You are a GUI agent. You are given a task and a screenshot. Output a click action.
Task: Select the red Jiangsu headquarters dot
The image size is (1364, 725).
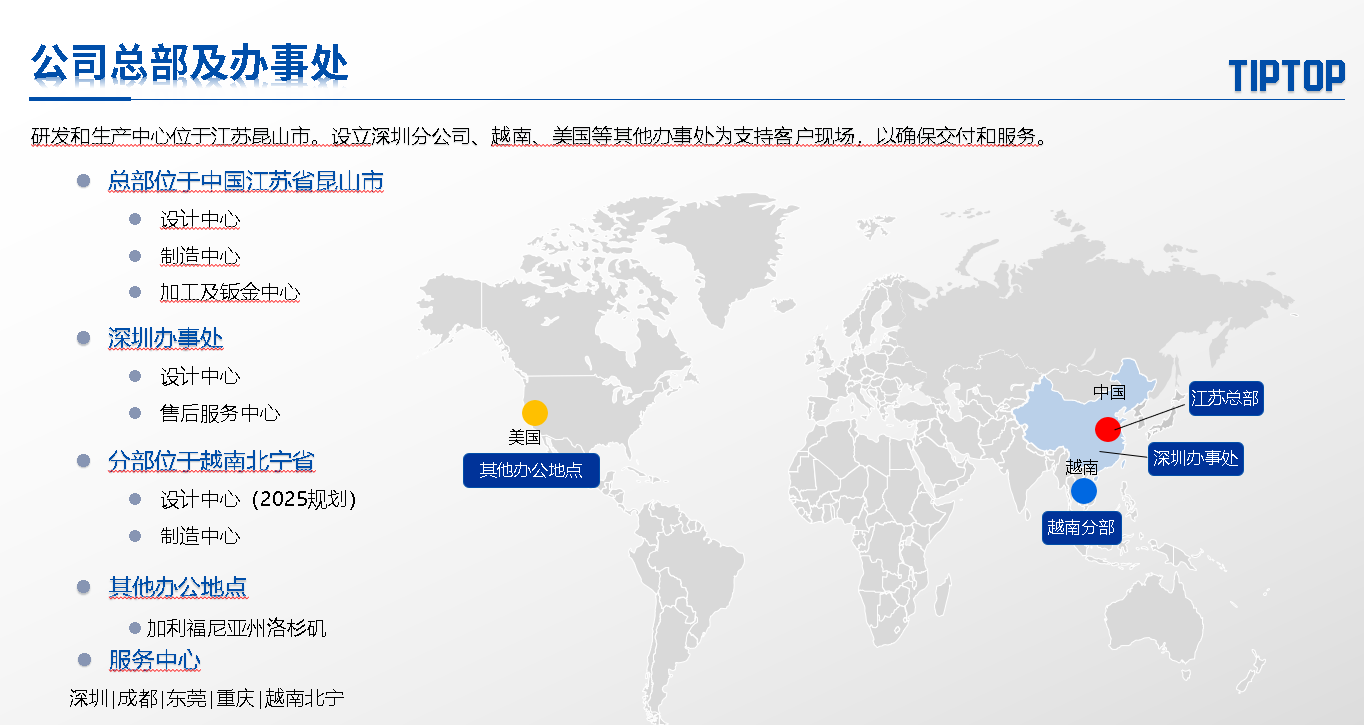1108,429
